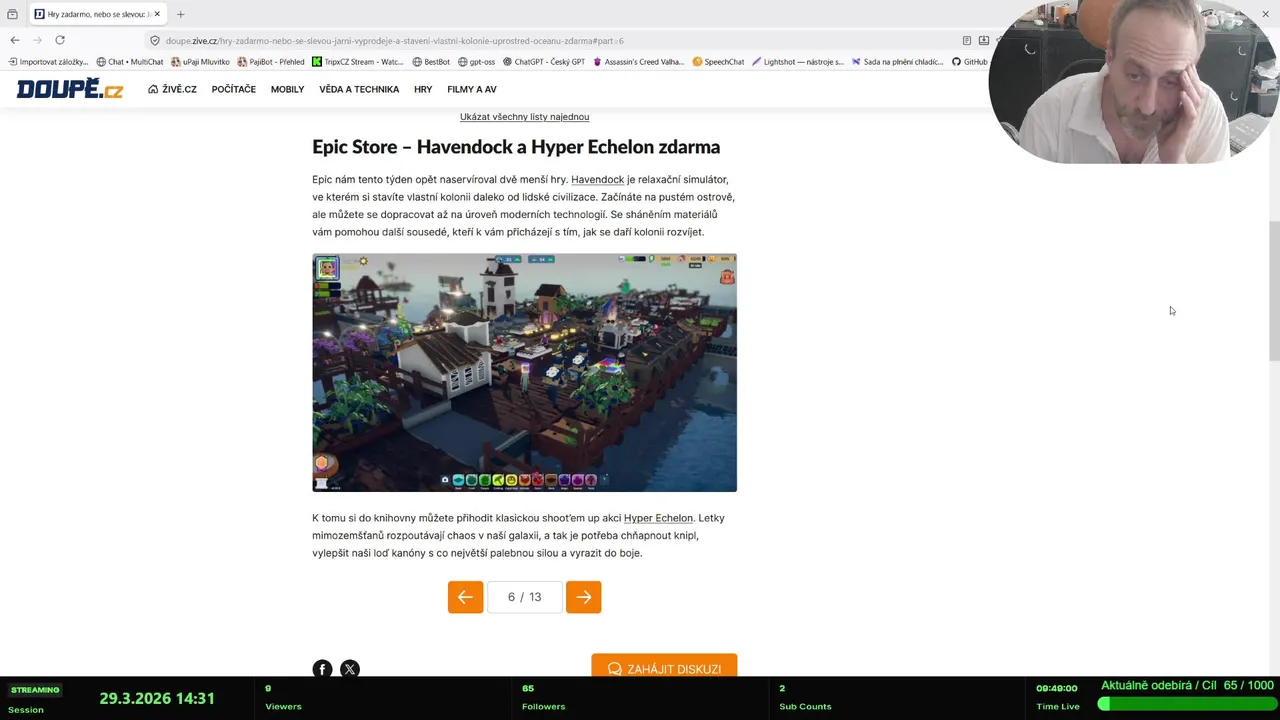This screenshot has width=1280, height=720.
Task: Open the Lightshot bookmark
Action: click(x=798, y=62)
